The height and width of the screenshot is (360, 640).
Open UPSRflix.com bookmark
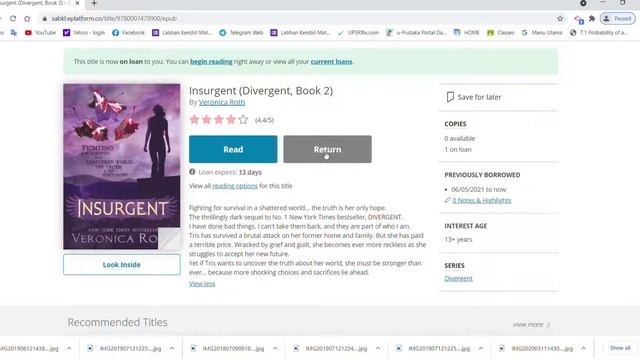point(358,33)
